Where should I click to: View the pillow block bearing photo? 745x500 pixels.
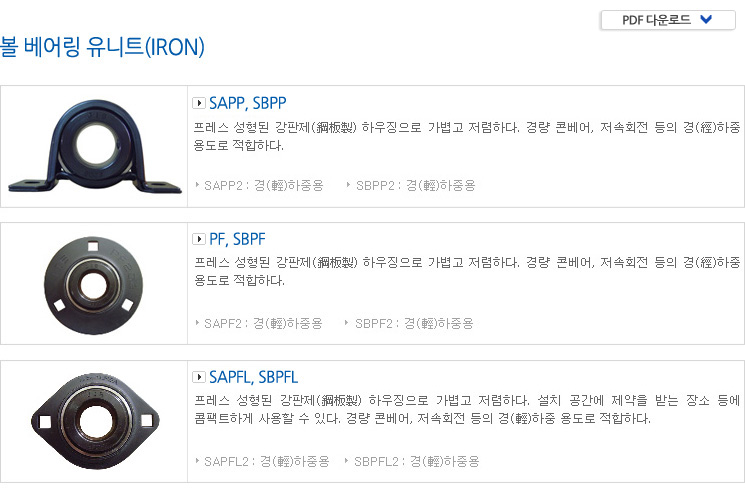point(95,146)
